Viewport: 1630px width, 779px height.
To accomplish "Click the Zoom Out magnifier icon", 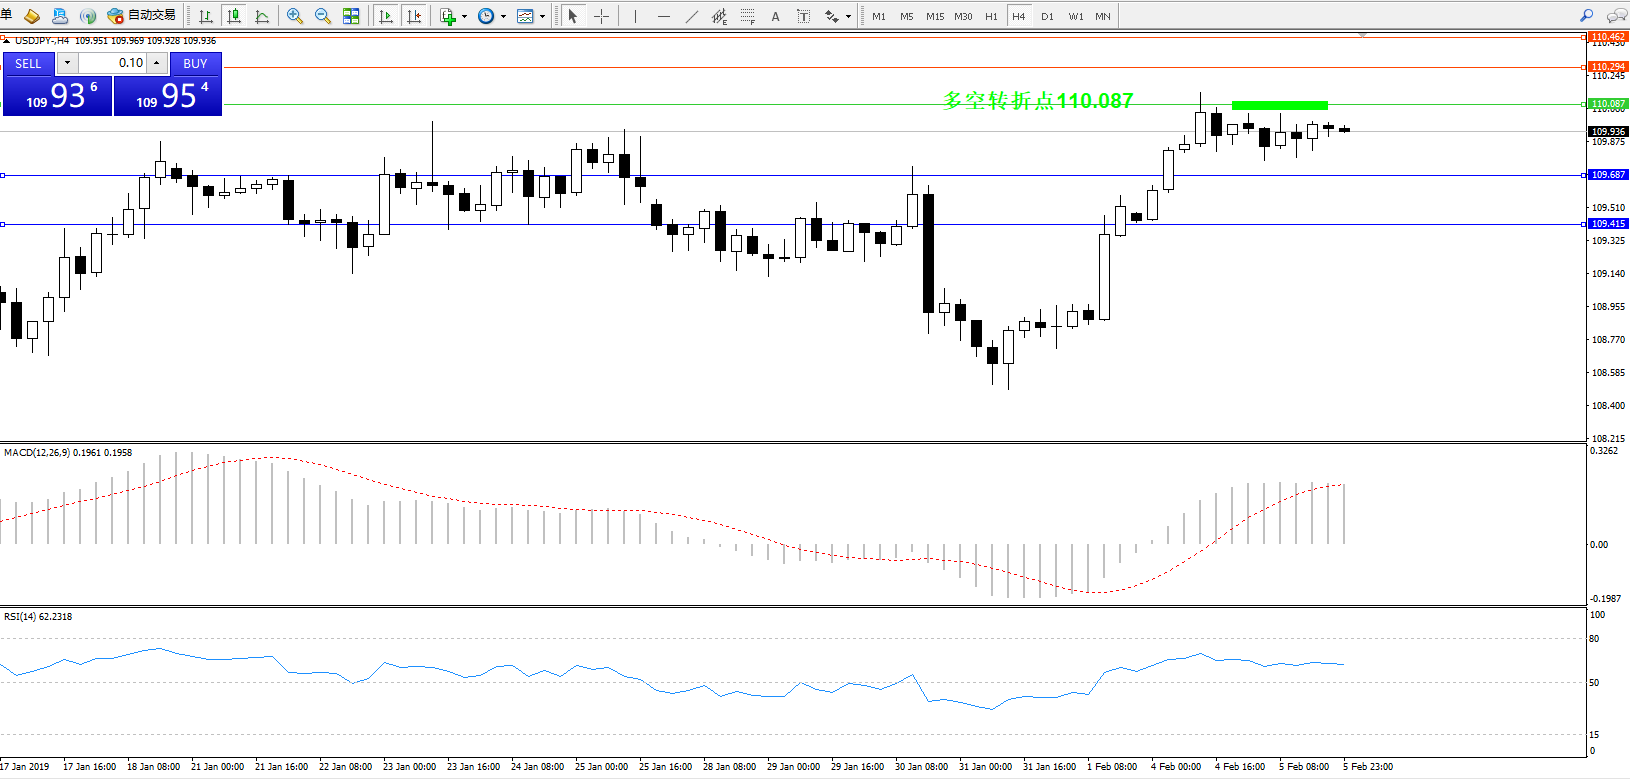I will tap(322, 16).
